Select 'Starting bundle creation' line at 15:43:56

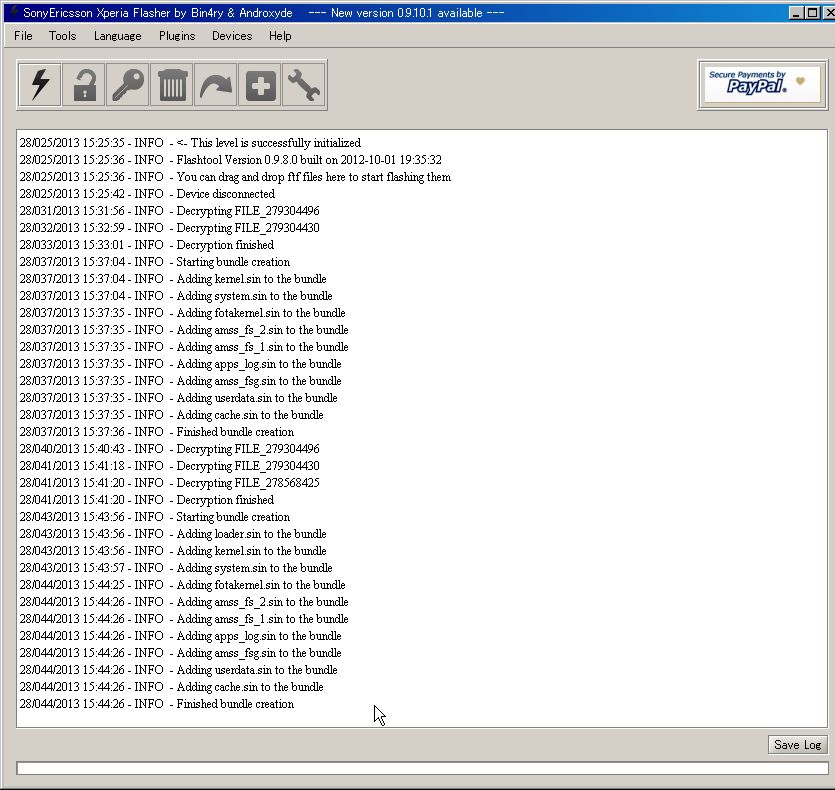pos(155,517)
